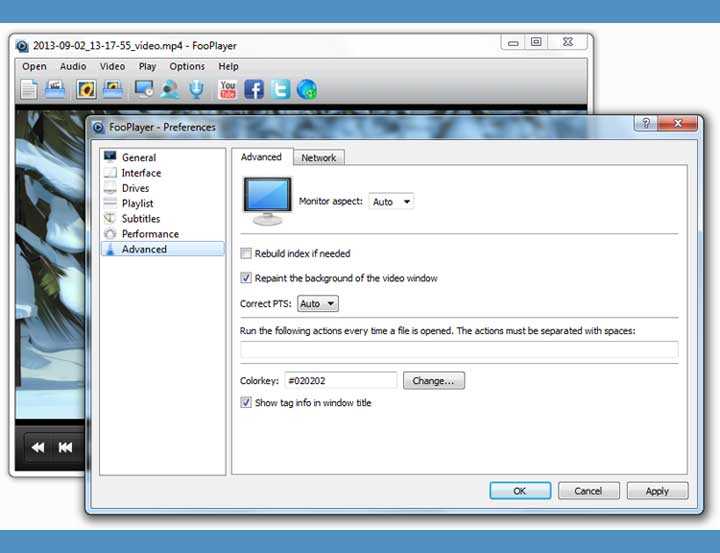Screen dimensions: 720x553
Task: Click FooPlayer Preferences title icon
Action: point(98,127)
